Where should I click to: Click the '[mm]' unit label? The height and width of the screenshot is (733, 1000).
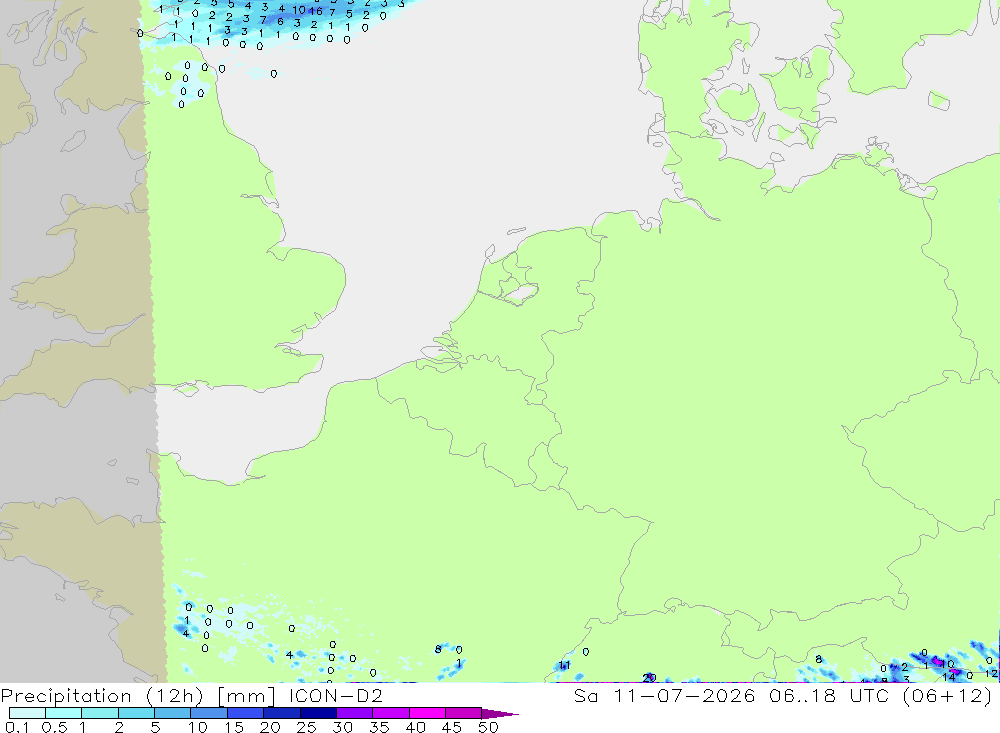[x=246, y=696]
